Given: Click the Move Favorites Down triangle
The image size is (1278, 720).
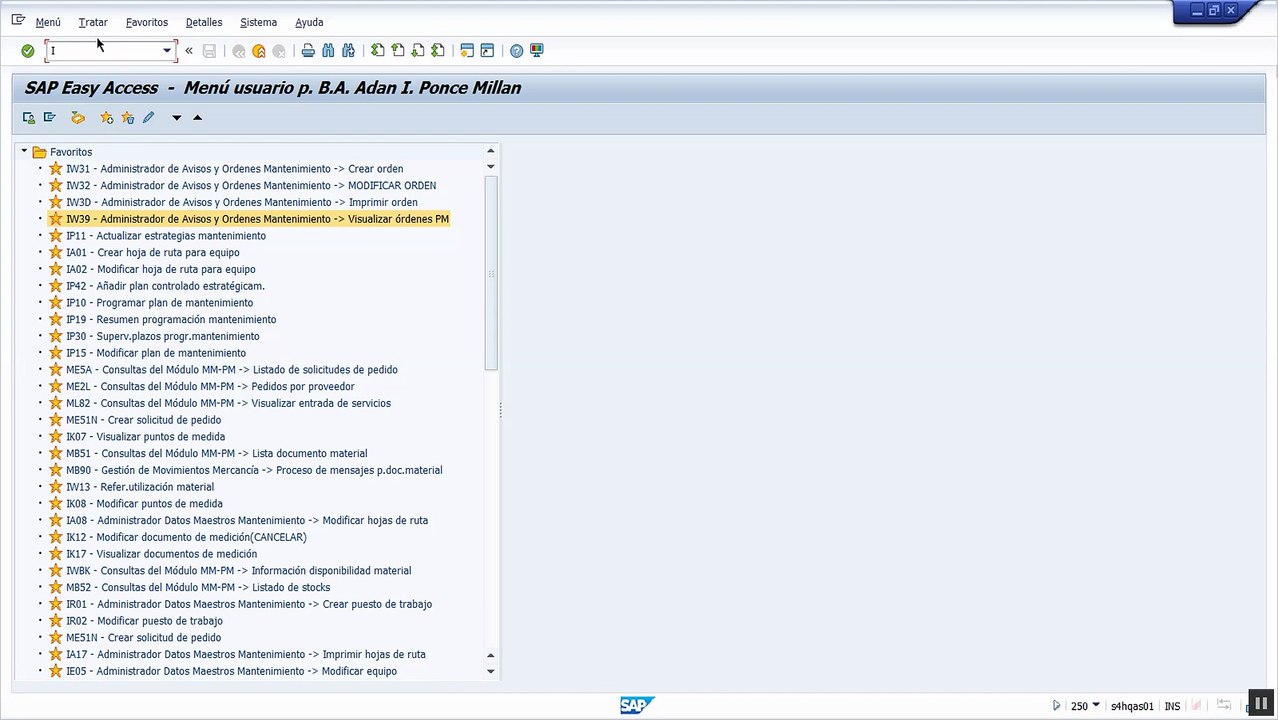Looking at the screenshot, I should click(177, 118).
